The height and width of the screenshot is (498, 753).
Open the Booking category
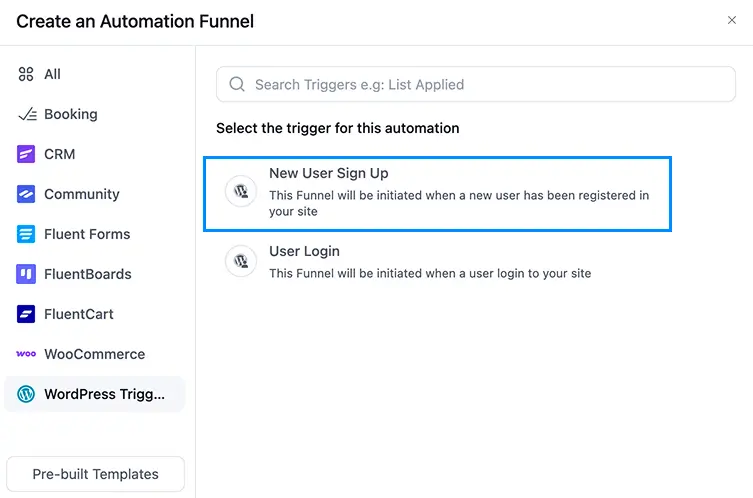(95, 114)
